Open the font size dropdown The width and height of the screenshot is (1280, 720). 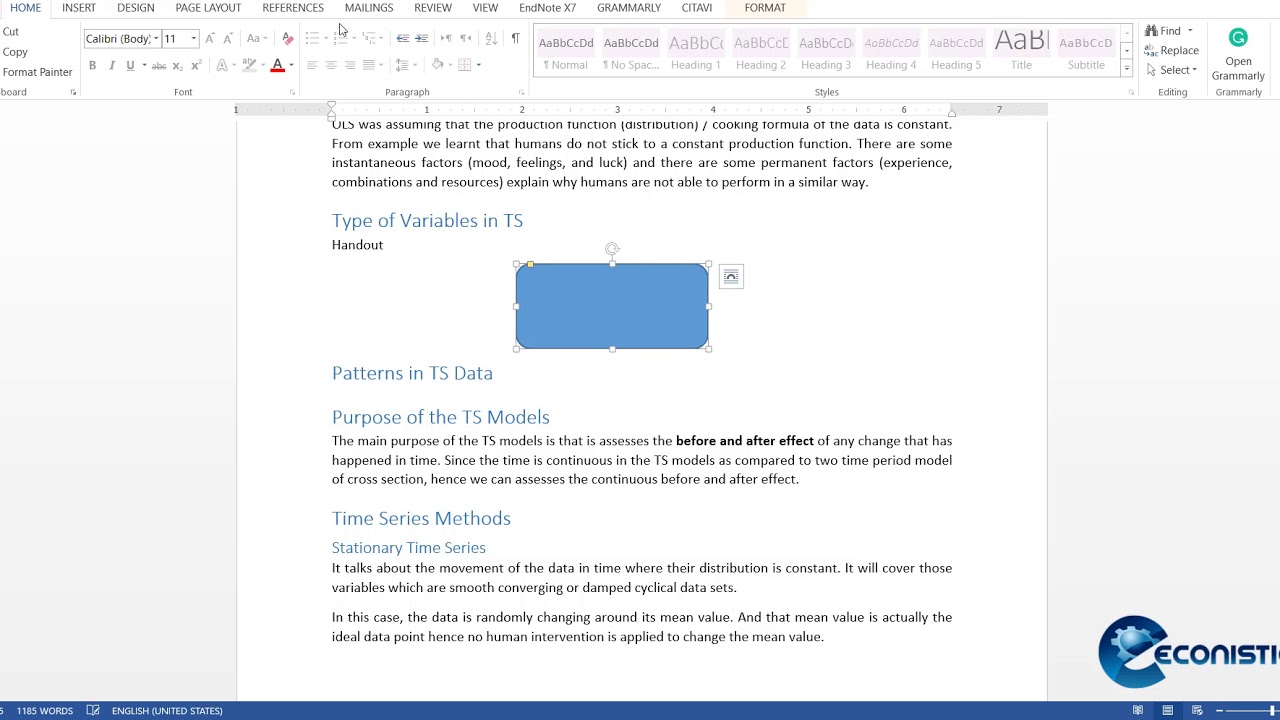pos(194,38)
